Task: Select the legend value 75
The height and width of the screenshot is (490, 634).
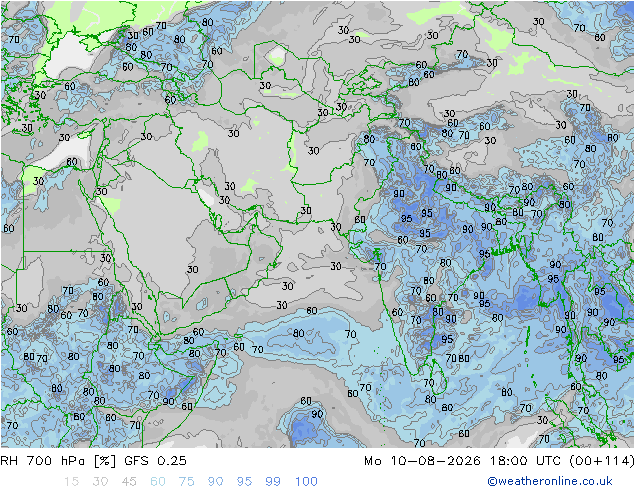Action: click(x=186, y=481)
